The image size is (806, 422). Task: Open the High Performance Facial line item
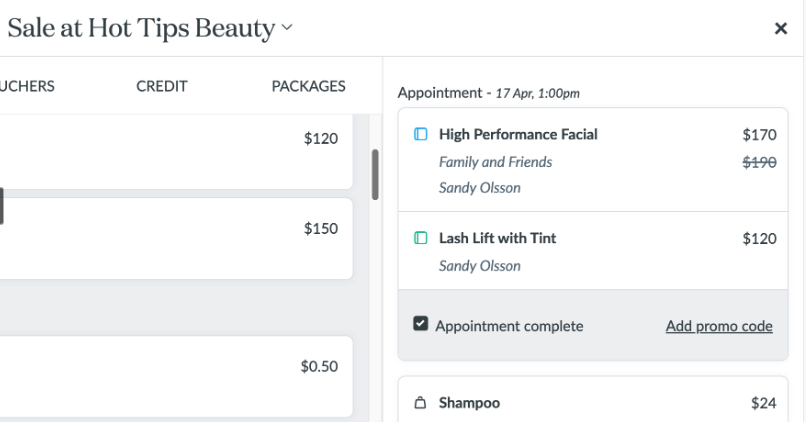point(593,160)
